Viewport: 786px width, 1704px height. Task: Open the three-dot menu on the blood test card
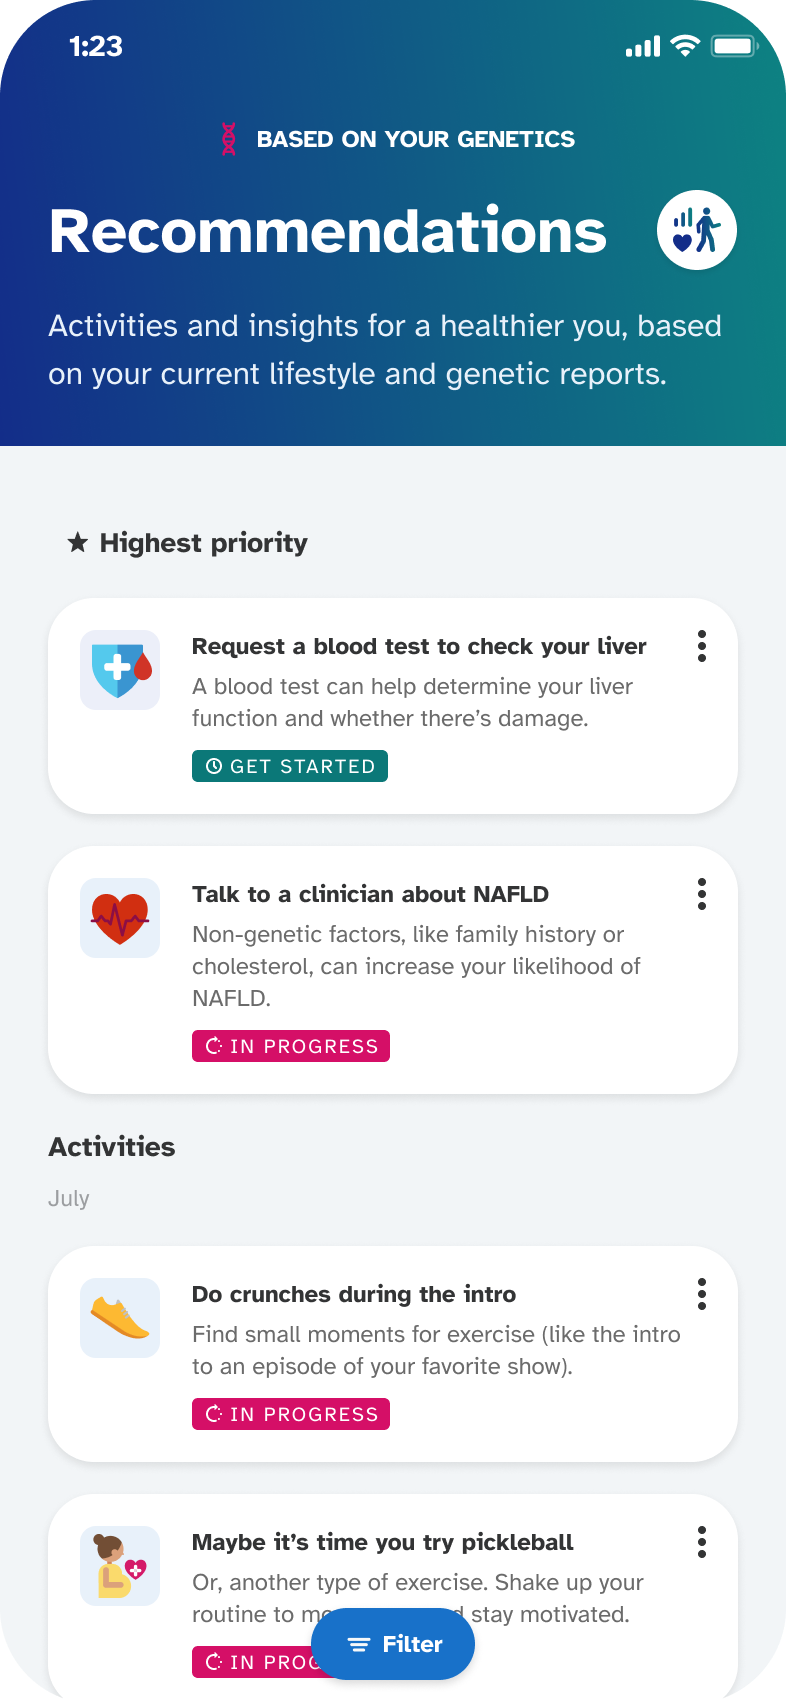click(x=702, y=647)
